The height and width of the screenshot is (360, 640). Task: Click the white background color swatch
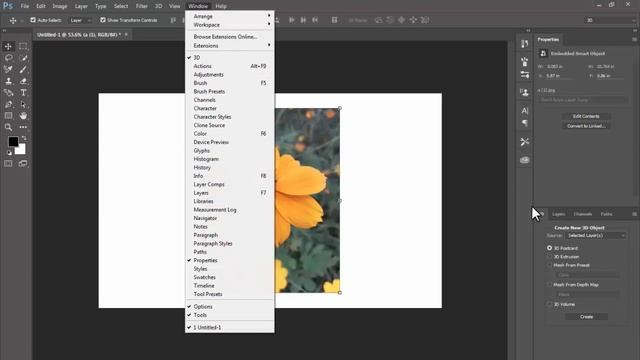[21, 150]
